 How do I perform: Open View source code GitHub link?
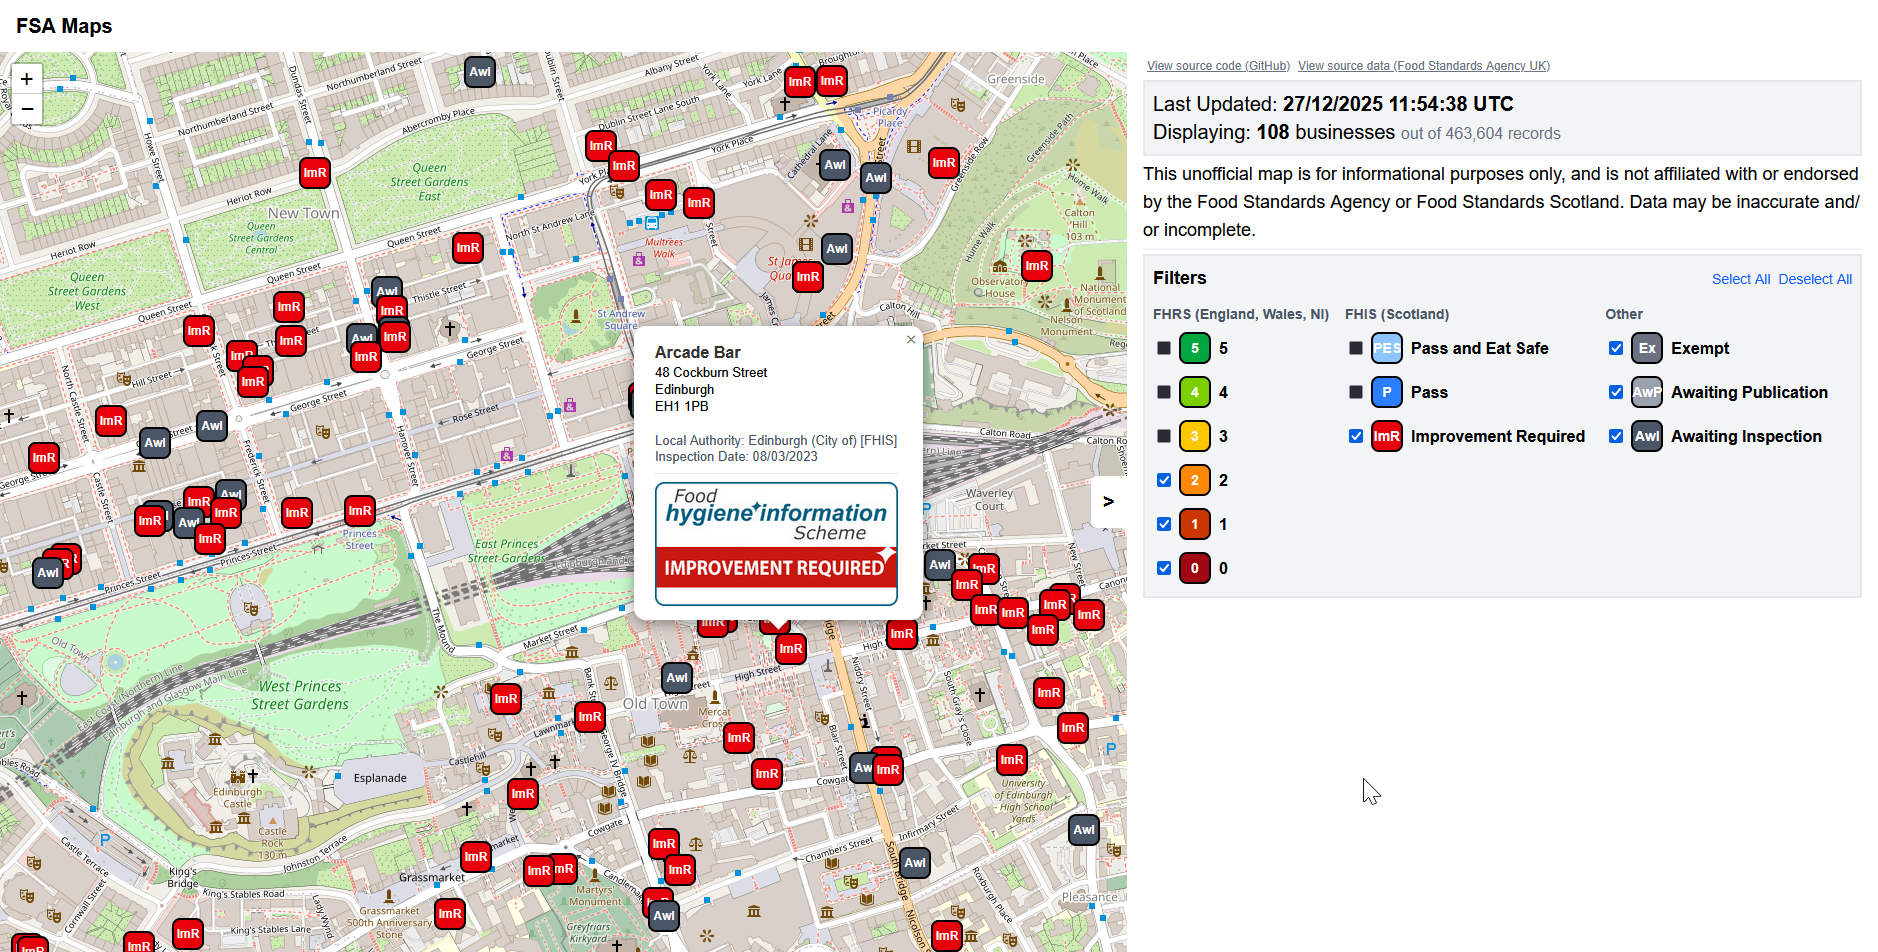point(1218,66)
